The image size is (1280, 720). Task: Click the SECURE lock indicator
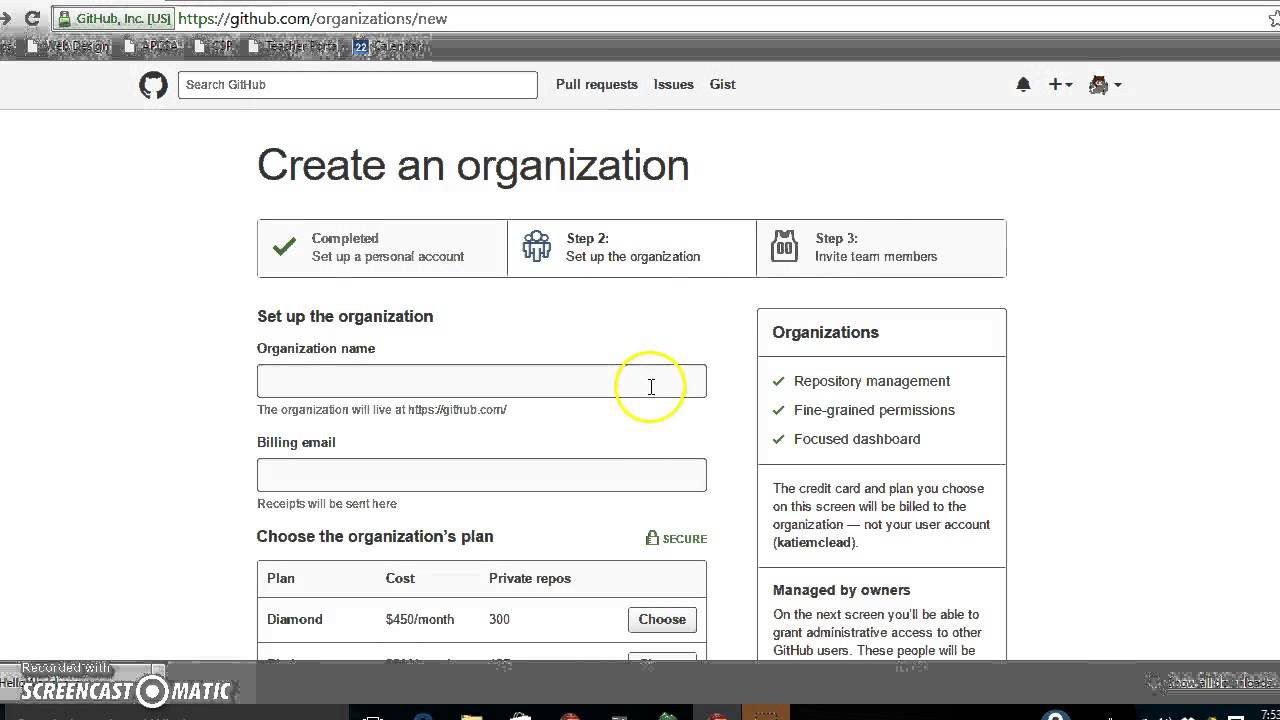(x=677, y=538)
